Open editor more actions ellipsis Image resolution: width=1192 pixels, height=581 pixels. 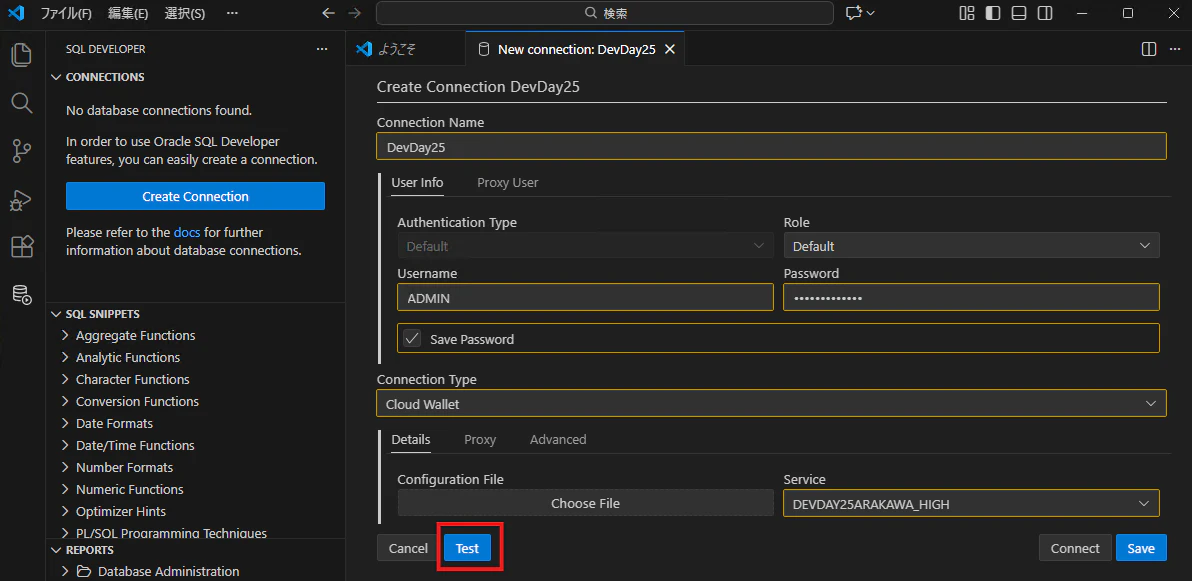click(1175, 49)
